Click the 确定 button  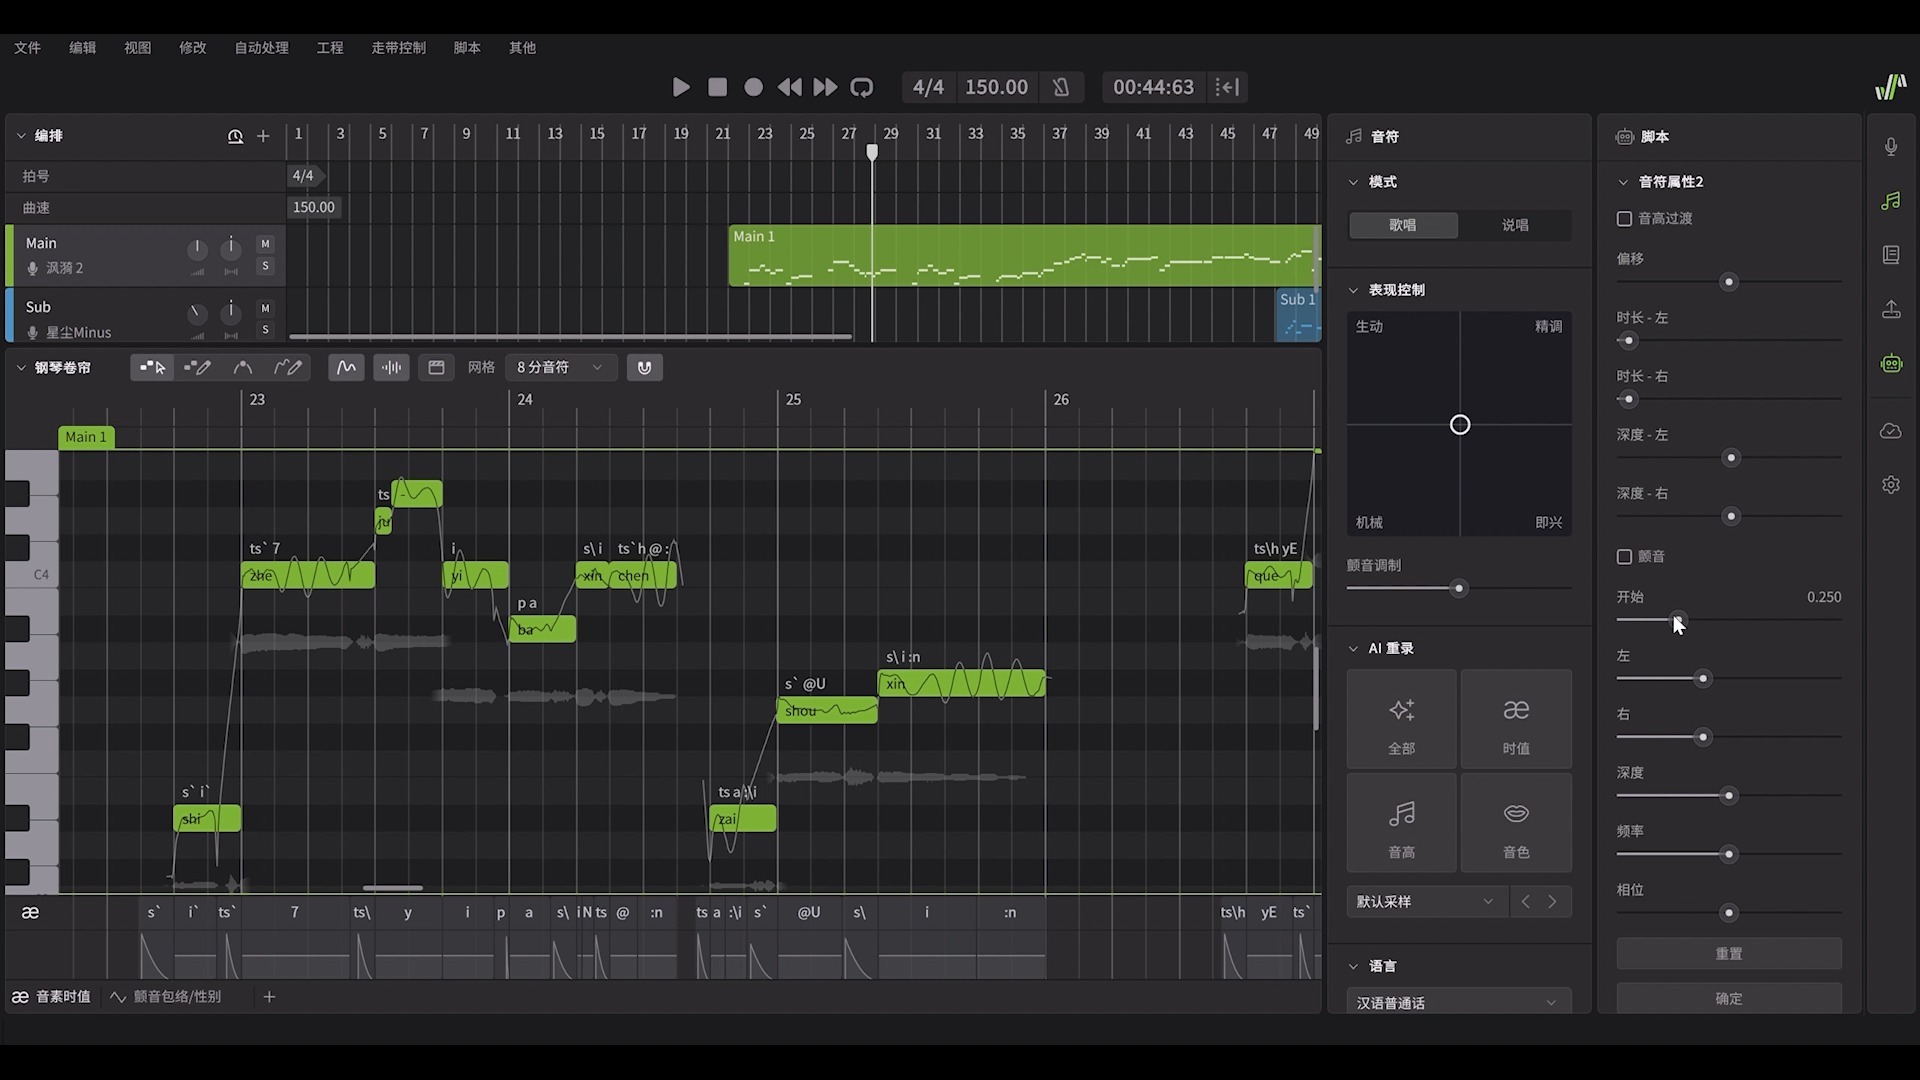click(x=1729, y=998)
